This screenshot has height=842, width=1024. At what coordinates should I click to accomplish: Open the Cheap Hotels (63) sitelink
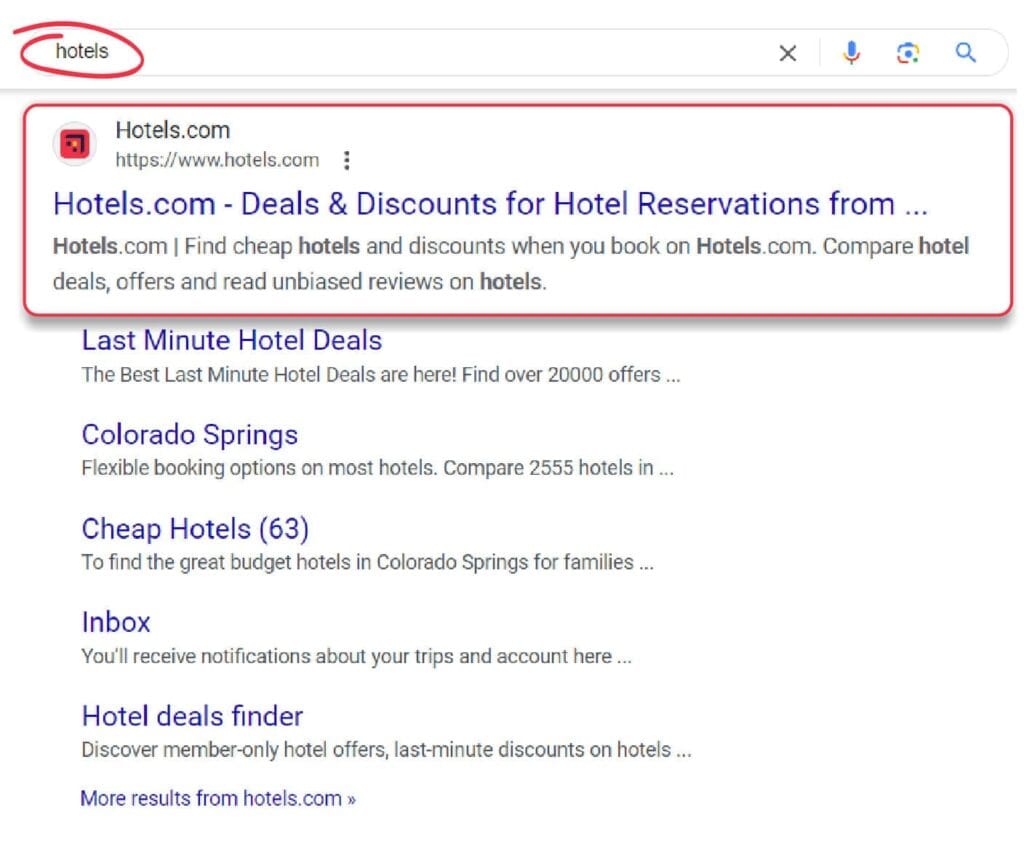(x=195, y=529)
